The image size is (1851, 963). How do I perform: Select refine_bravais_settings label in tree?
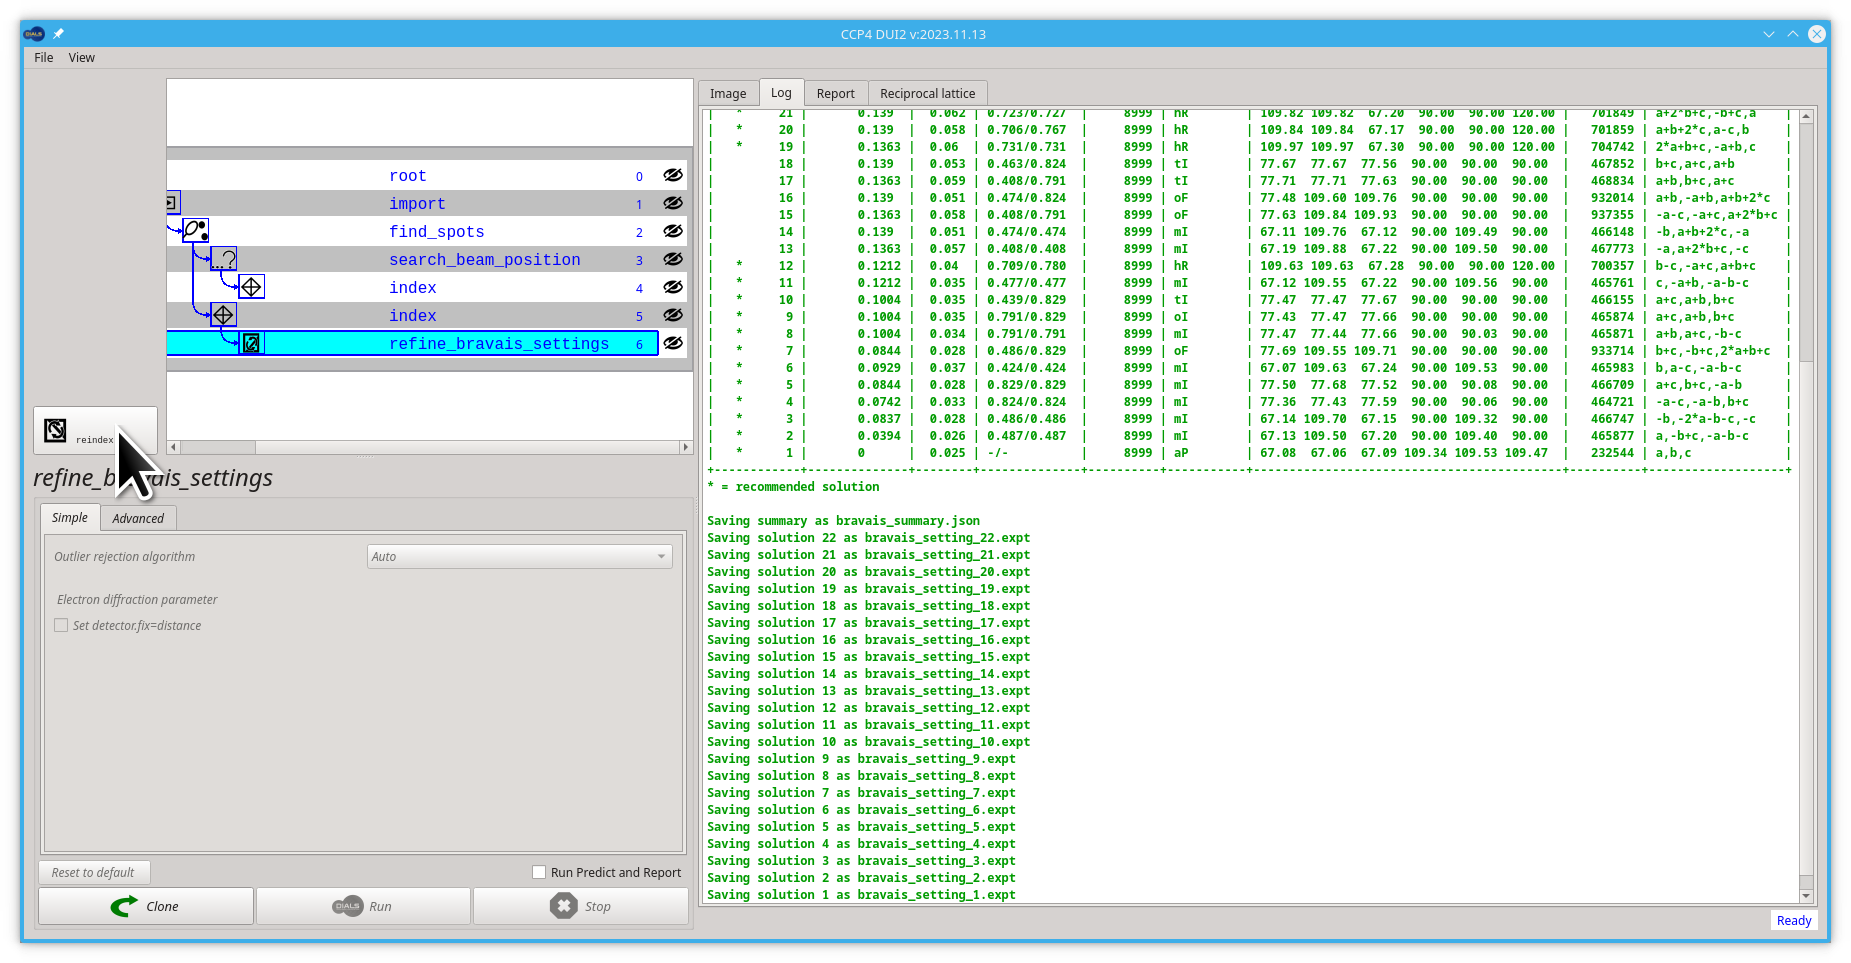coord(499,344)
